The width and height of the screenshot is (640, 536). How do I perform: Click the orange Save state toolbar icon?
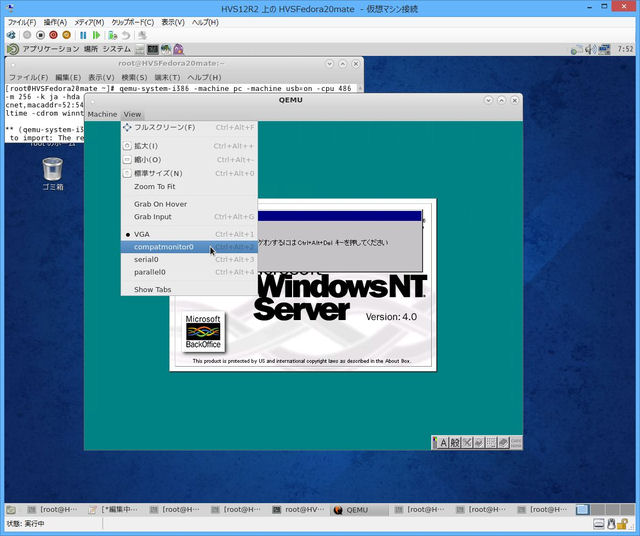point(67,36)
